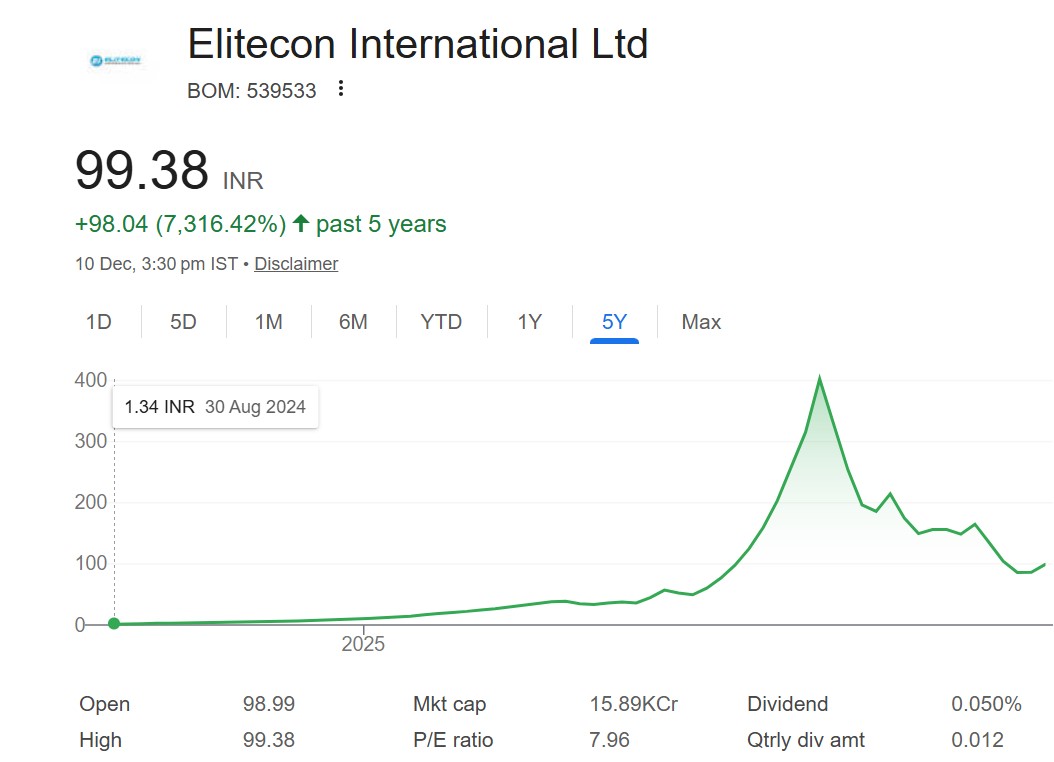This screenshot has width=1054, height=762.
Task: Click the green data point on chart start
Action: 114,624
